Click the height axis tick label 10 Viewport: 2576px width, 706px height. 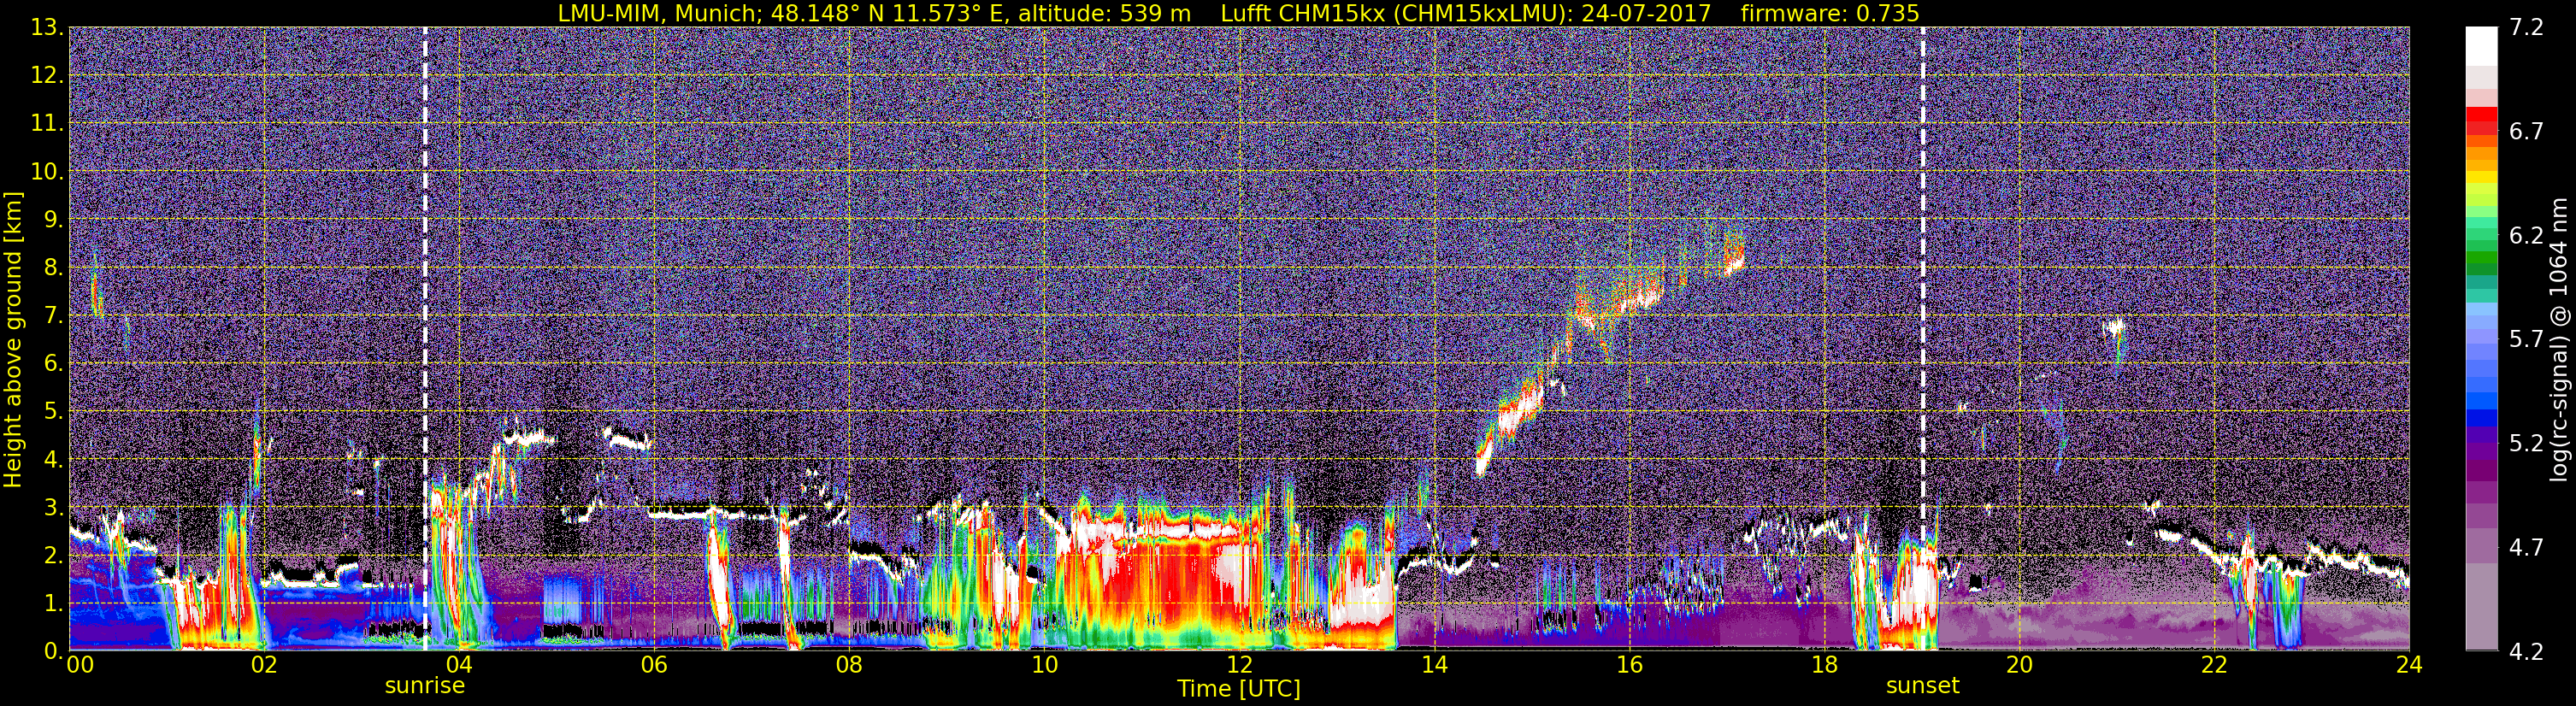click(48, 172)
